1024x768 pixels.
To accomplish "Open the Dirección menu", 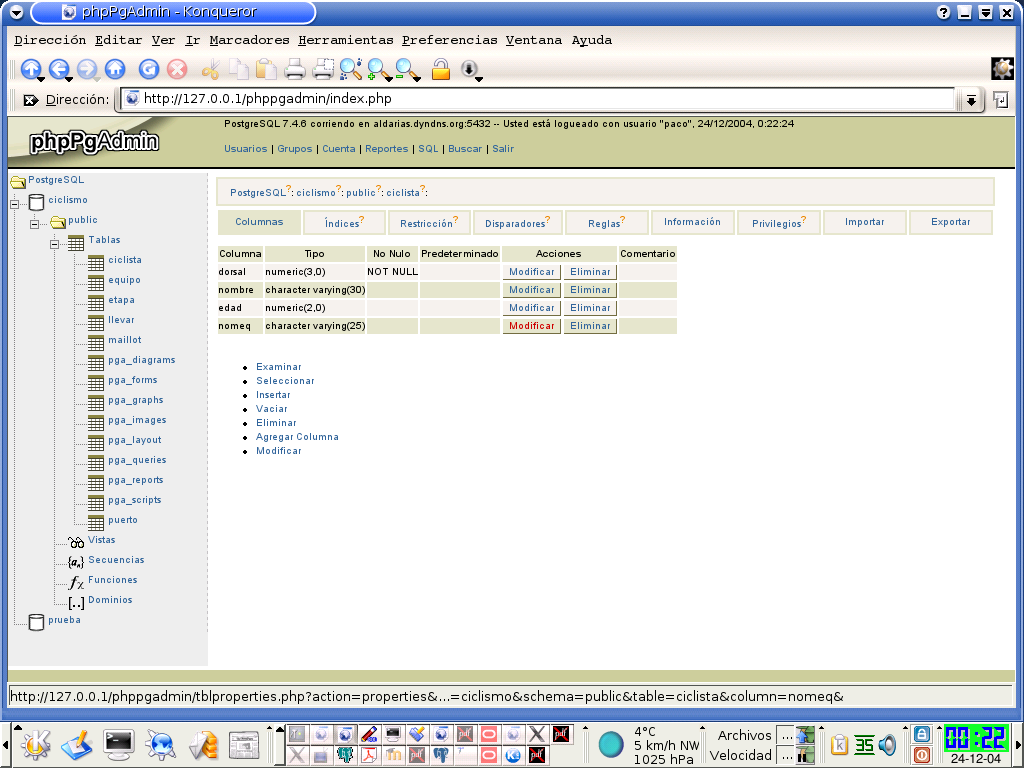I will point(50,40).
